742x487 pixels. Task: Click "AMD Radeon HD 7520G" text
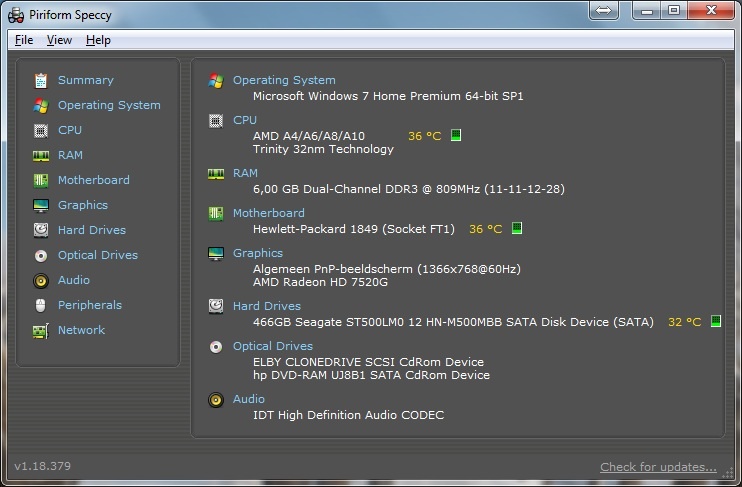(320, 283)
